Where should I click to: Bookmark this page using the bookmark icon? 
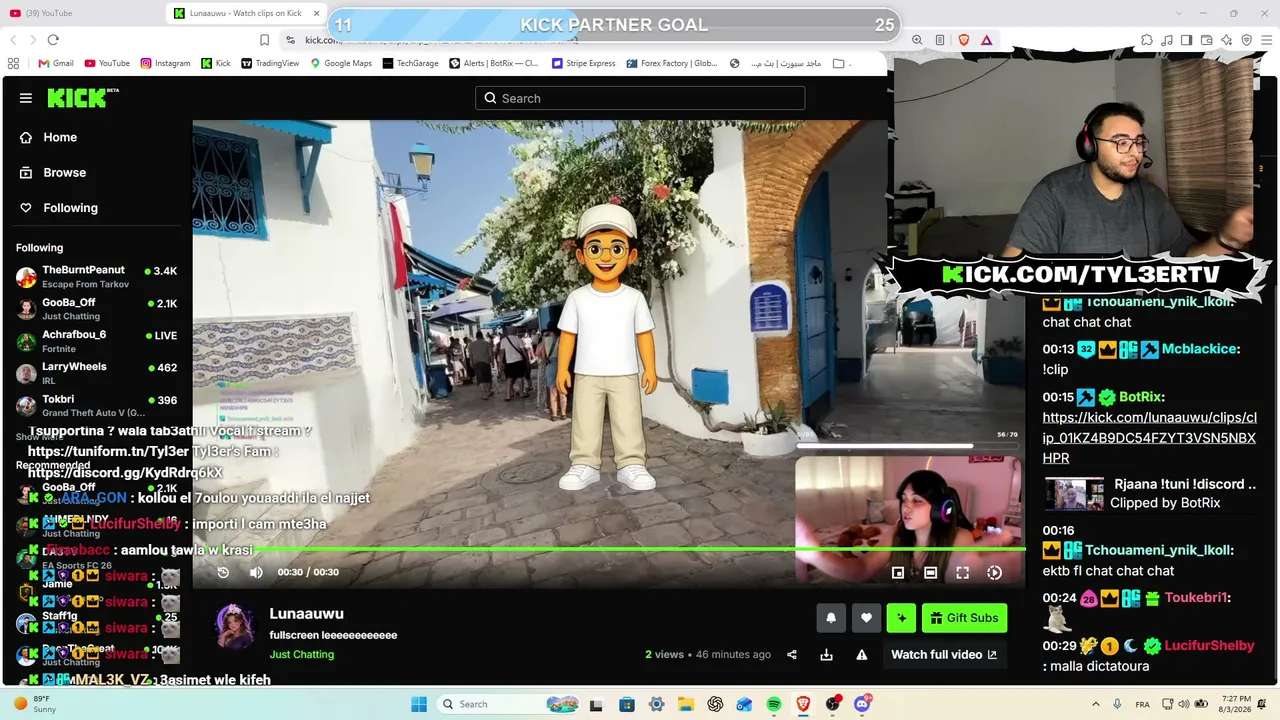264,40
